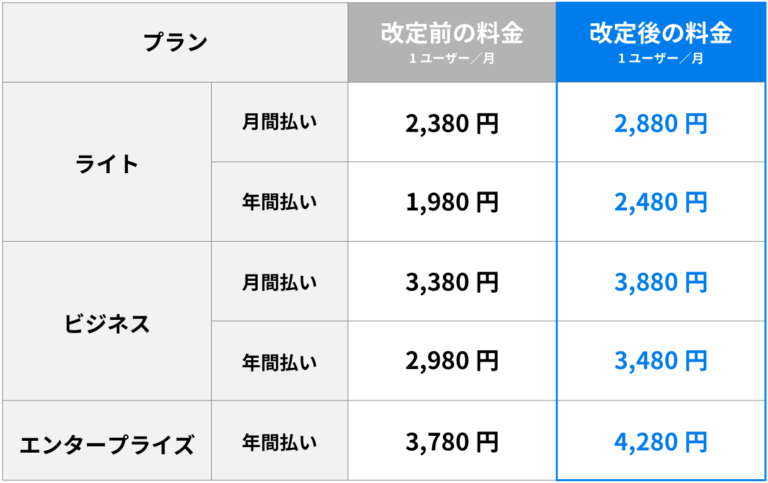
Task: Select the blue 改定後の料金 column header
Action: pyautogui.click(x=660, y=43)
